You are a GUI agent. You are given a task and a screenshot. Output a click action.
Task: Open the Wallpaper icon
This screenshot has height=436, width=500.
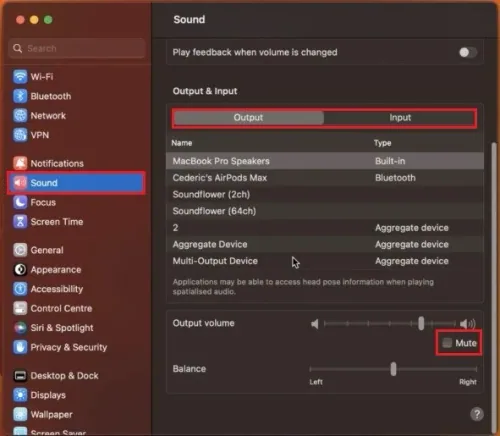(20, 414)
